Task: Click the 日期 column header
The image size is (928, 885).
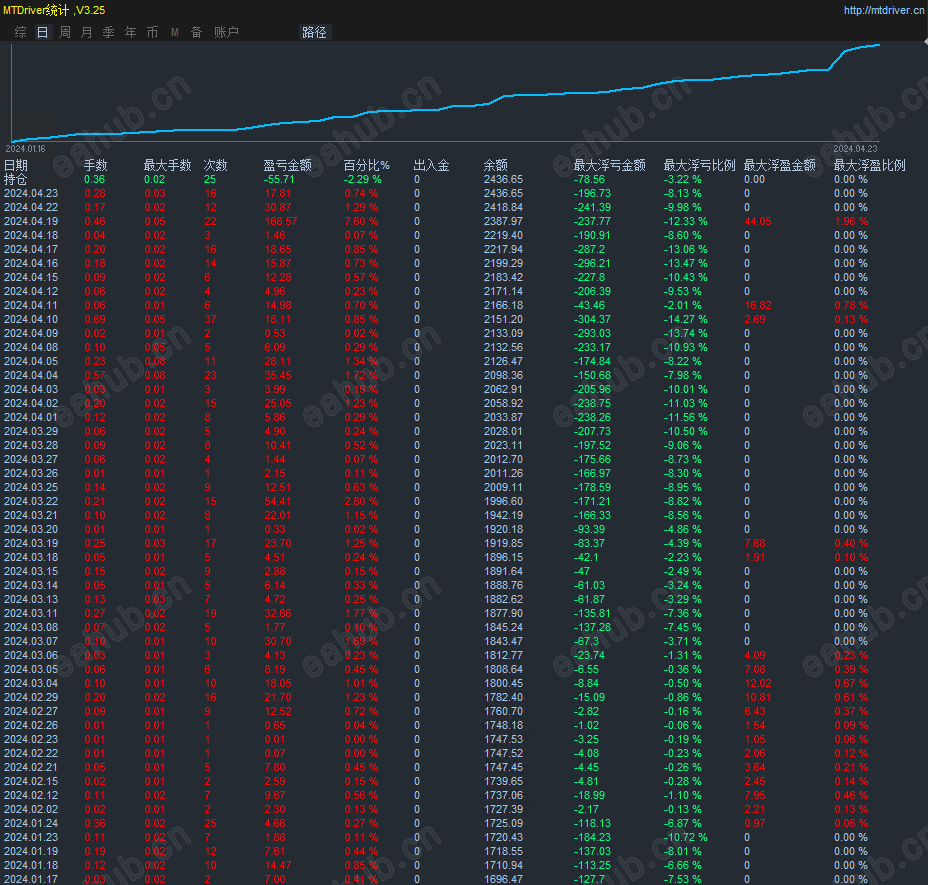Action: point(16,165)
